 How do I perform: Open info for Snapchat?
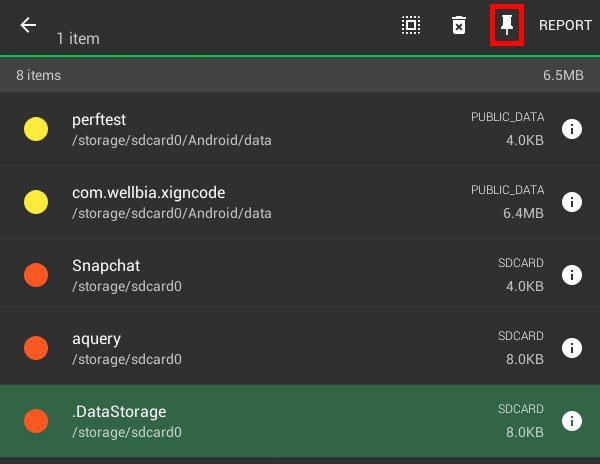pos(572,275)
